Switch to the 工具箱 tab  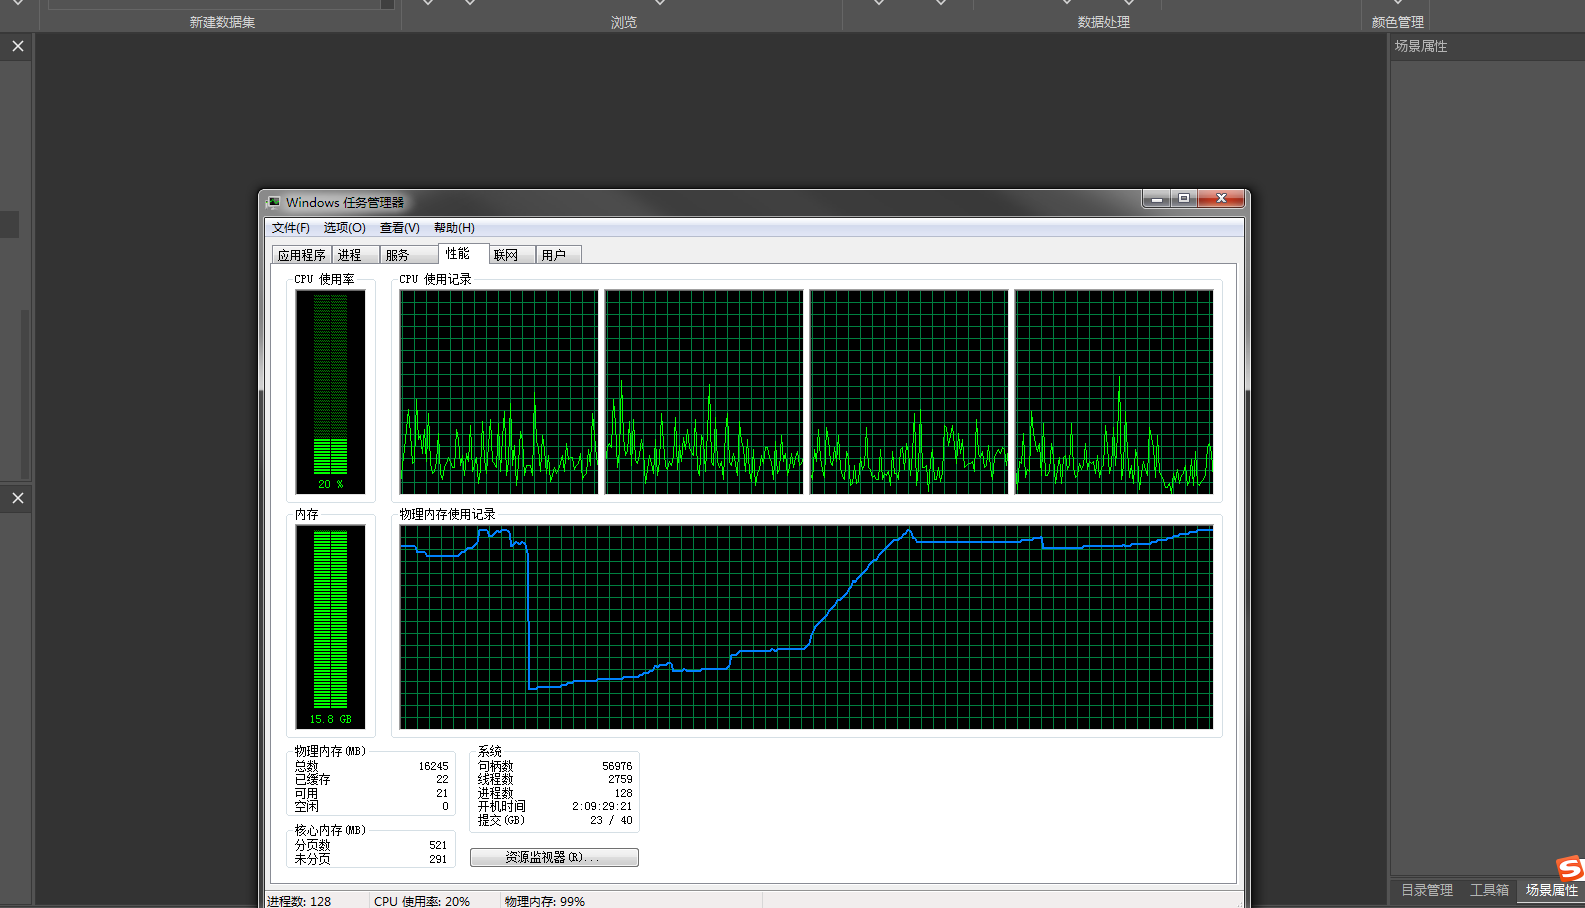1489,890
